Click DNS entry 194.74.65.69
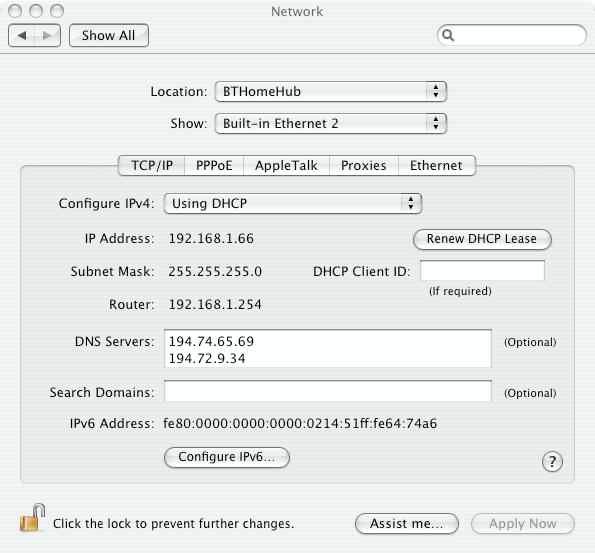This screenshot has width=595, height=553. click(x=211, y=341)
